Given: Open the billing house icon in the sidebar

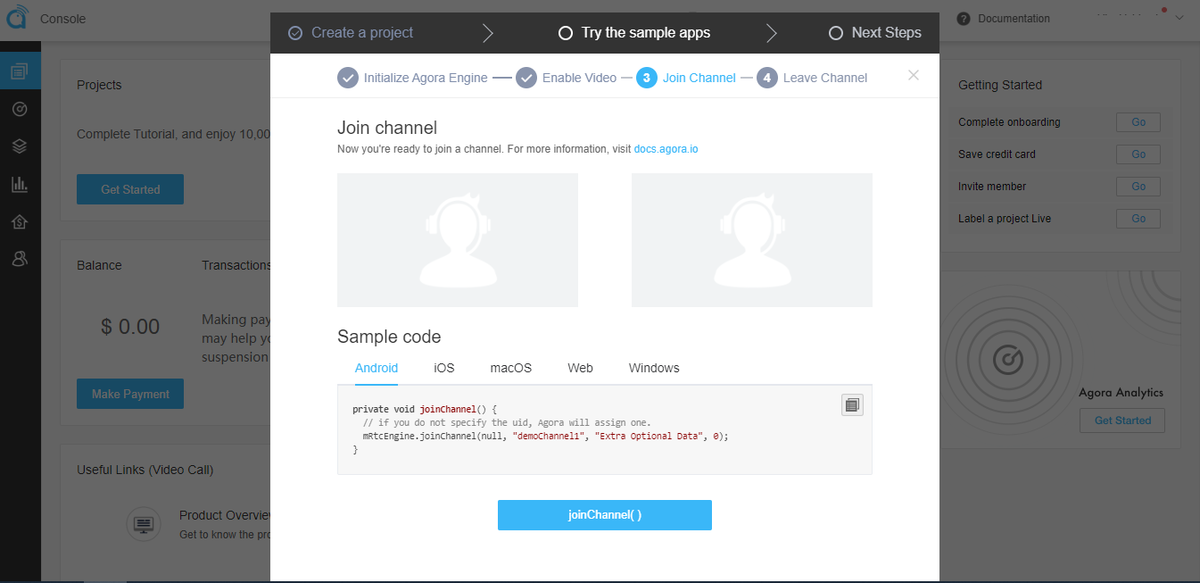Looking at the screenshot, I should point(19,221).
